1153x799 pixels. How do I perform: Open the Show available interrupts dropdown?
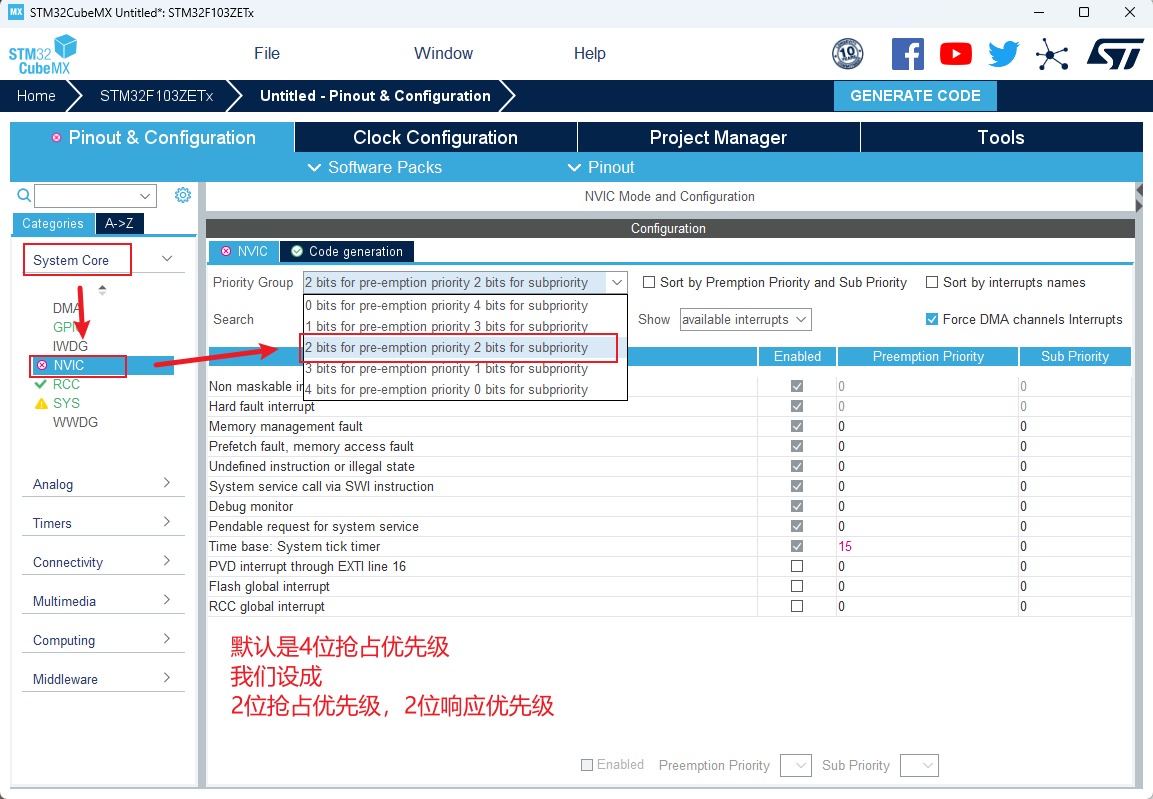click(x=745, y=320)
